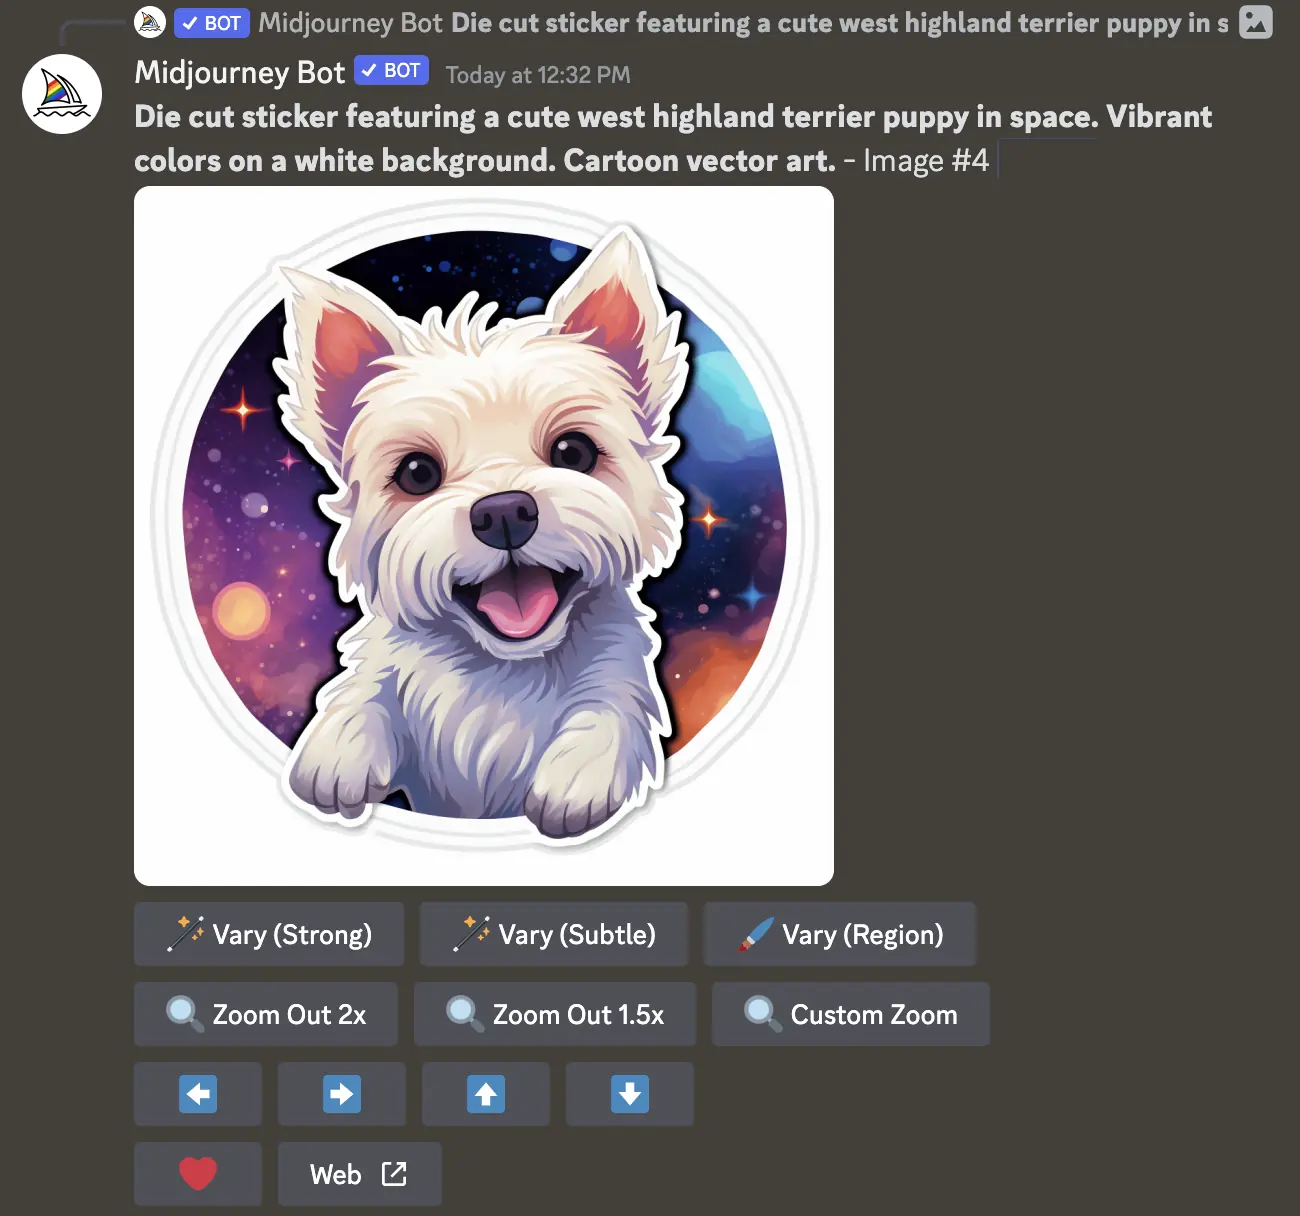Apply Zoom Out 1.5x
Viewport: 1300px width, 1216px height.
tap(555, 1014)
